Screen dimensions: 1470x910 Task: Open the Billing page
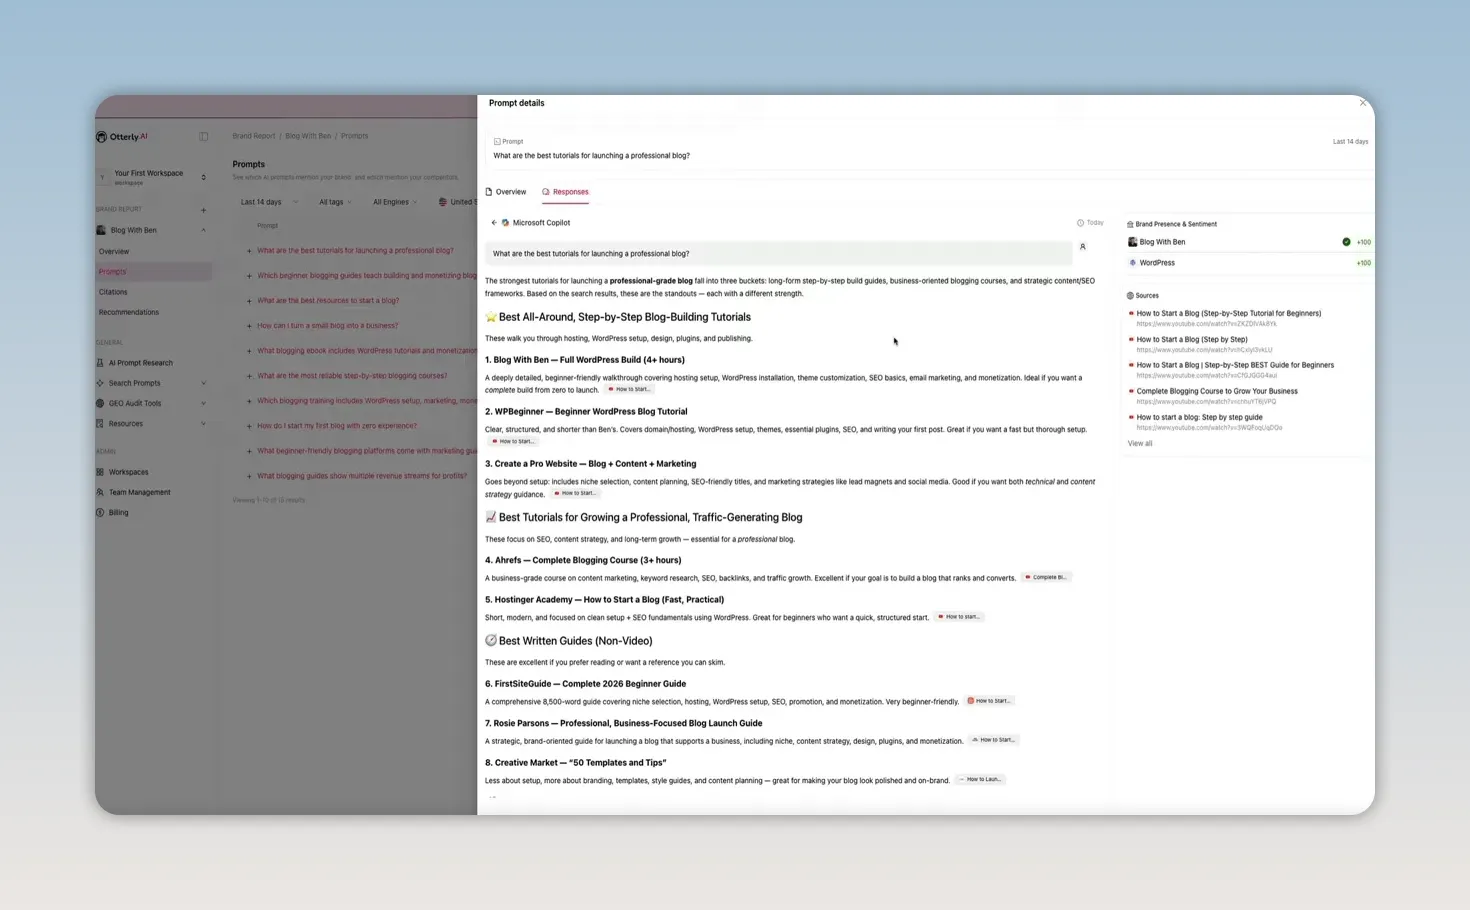(x=118, y=513)
